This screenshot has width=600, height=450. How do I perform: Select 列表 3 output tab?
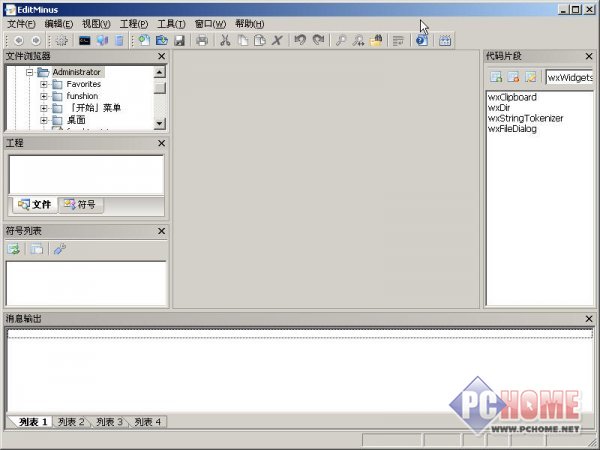109,422
